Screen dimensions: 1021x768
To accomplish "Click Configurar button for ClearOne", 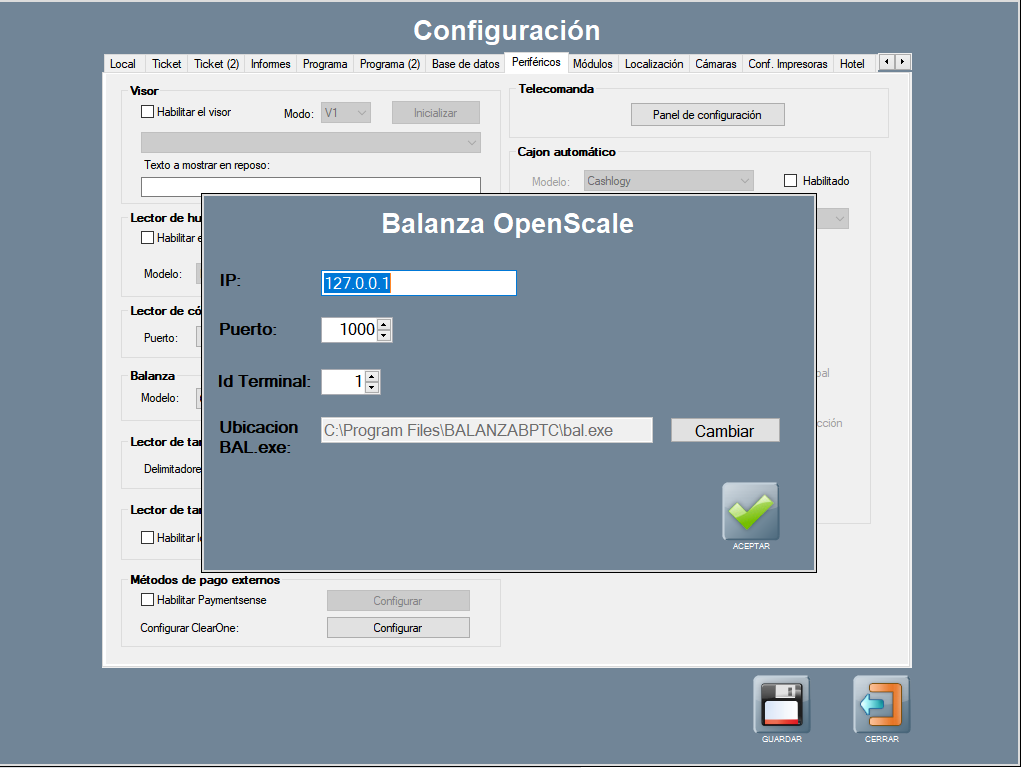I will click(398, 628).
